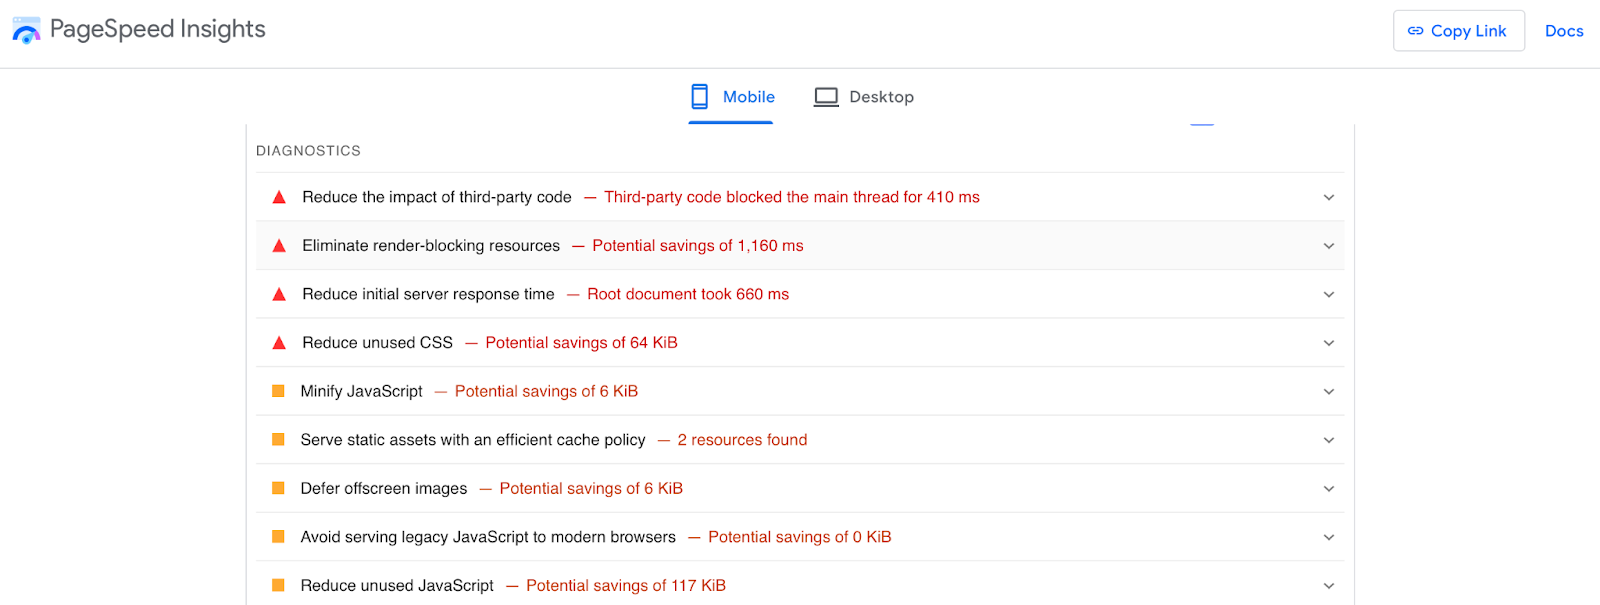Screen dimensions: 1600x605
Task: Switch to the Mobile tab
Action: click(x=731, y=97)
